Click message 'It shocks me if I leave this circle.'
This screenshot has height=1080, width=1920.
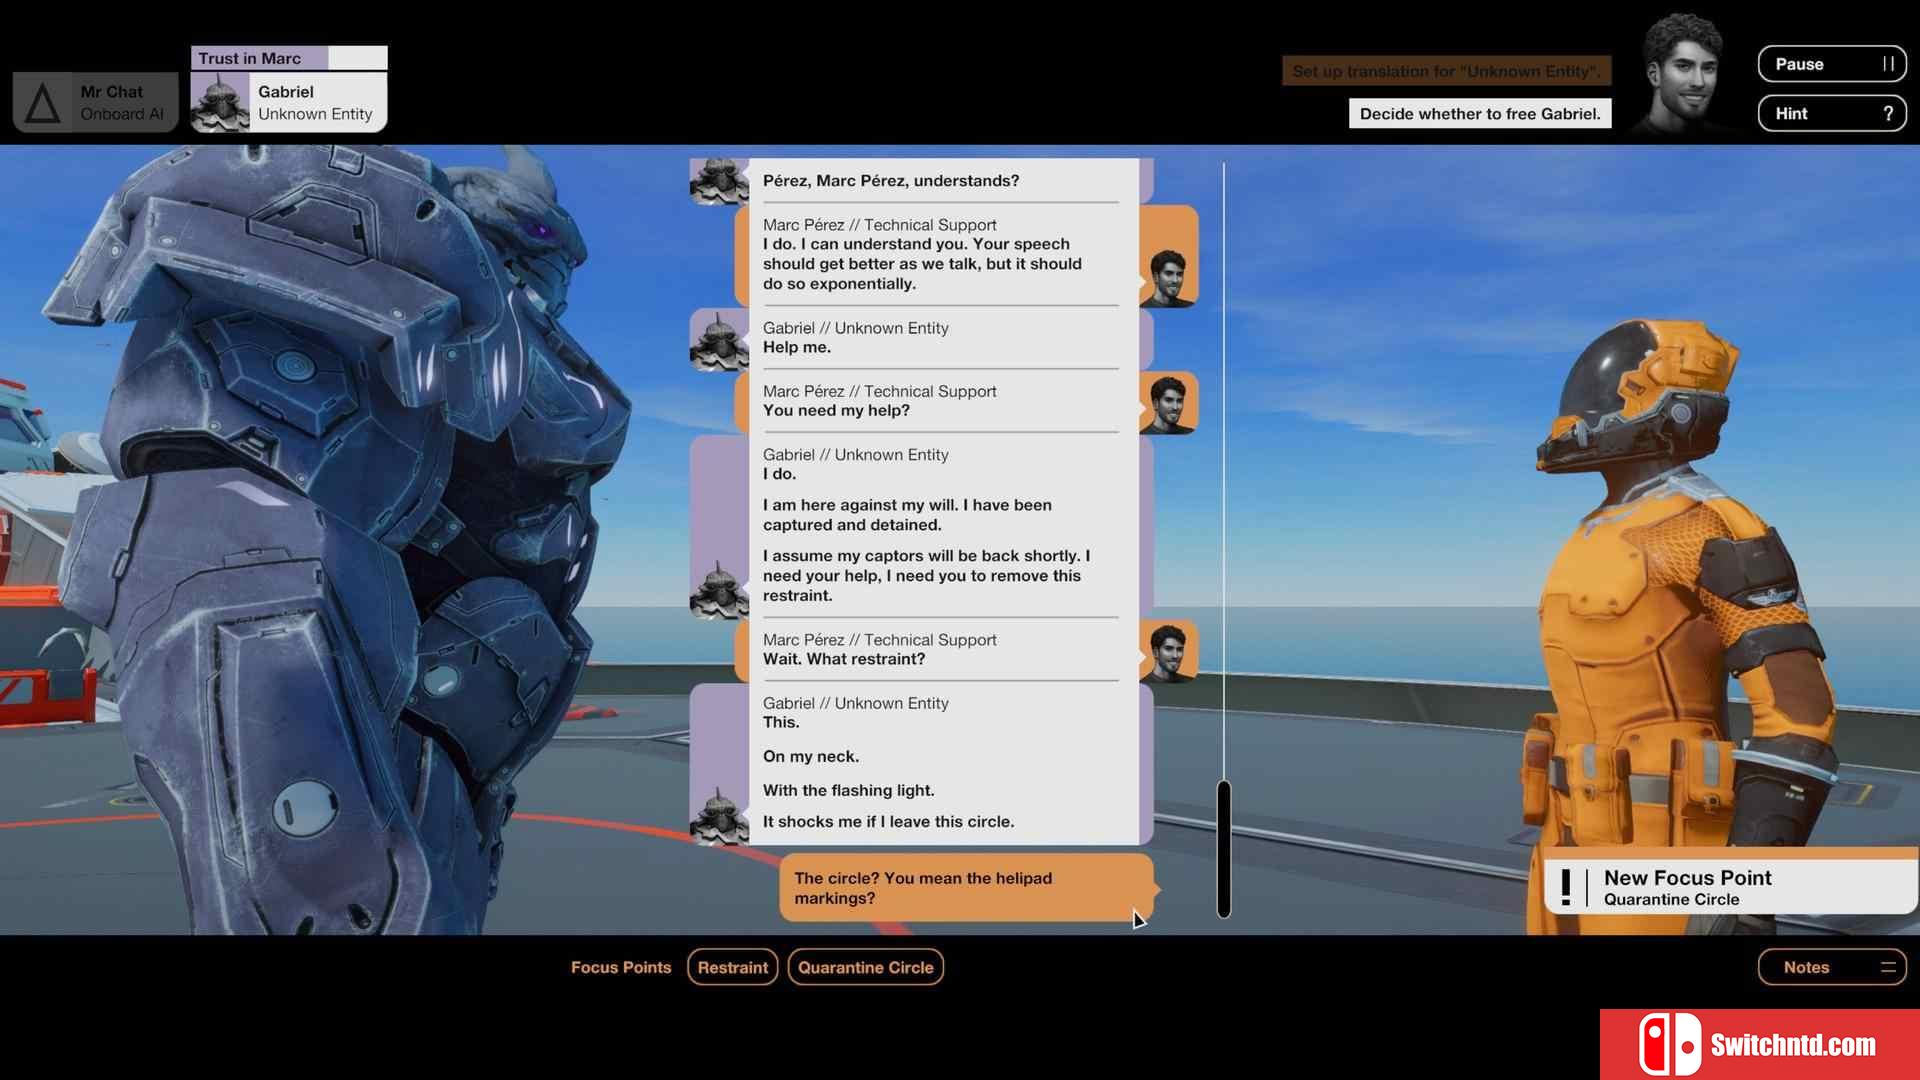click(889, 821)
